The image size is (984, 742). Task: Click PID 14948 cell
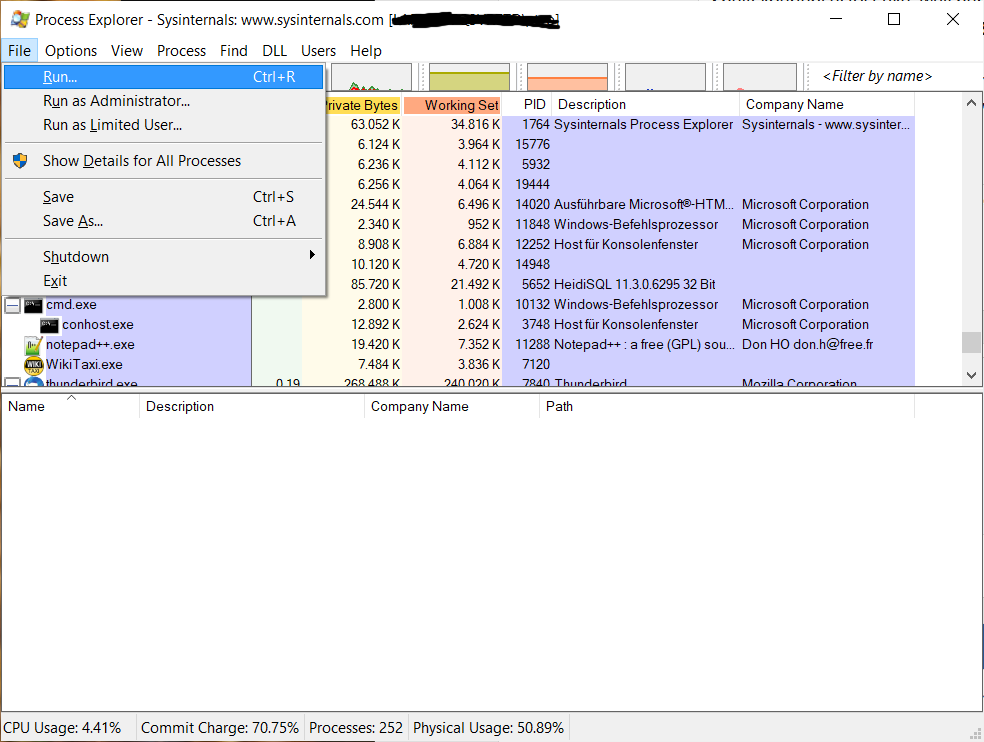coord(532,264)
